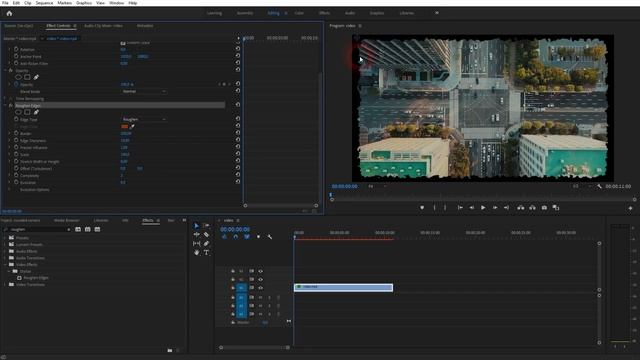Open the Audio Clip Mixer tab
The height and width of the screenshot is (360, 640).
pos(103,26)
